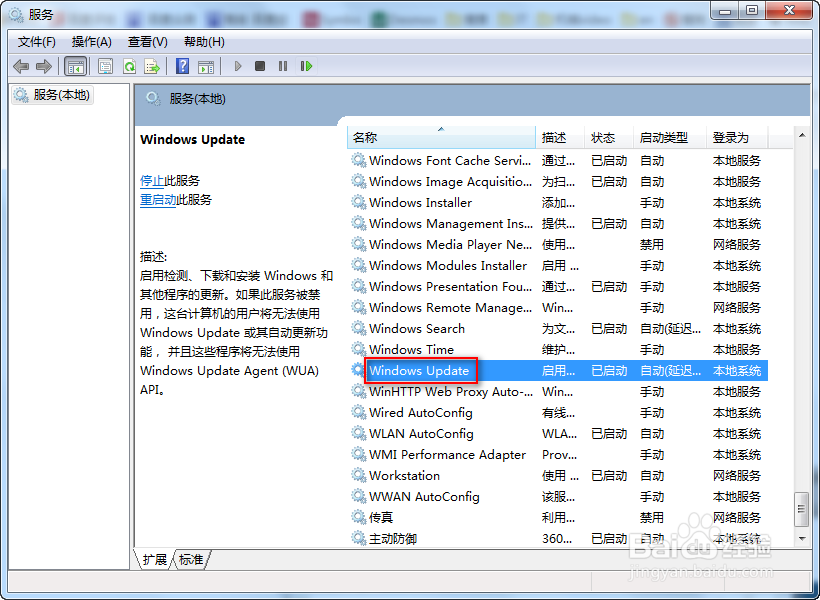
Task: Open Help via the blue question mark icon
Action: tap(183, 67)
